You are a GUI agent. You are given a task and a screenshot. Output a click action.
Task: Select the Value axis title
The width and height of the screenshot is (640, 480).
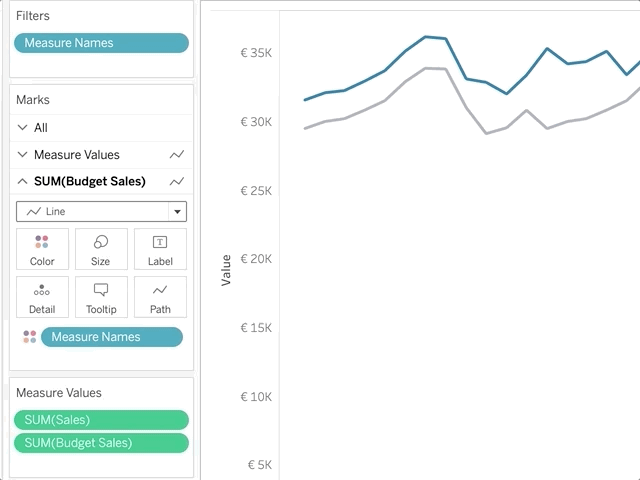[226, 270]
